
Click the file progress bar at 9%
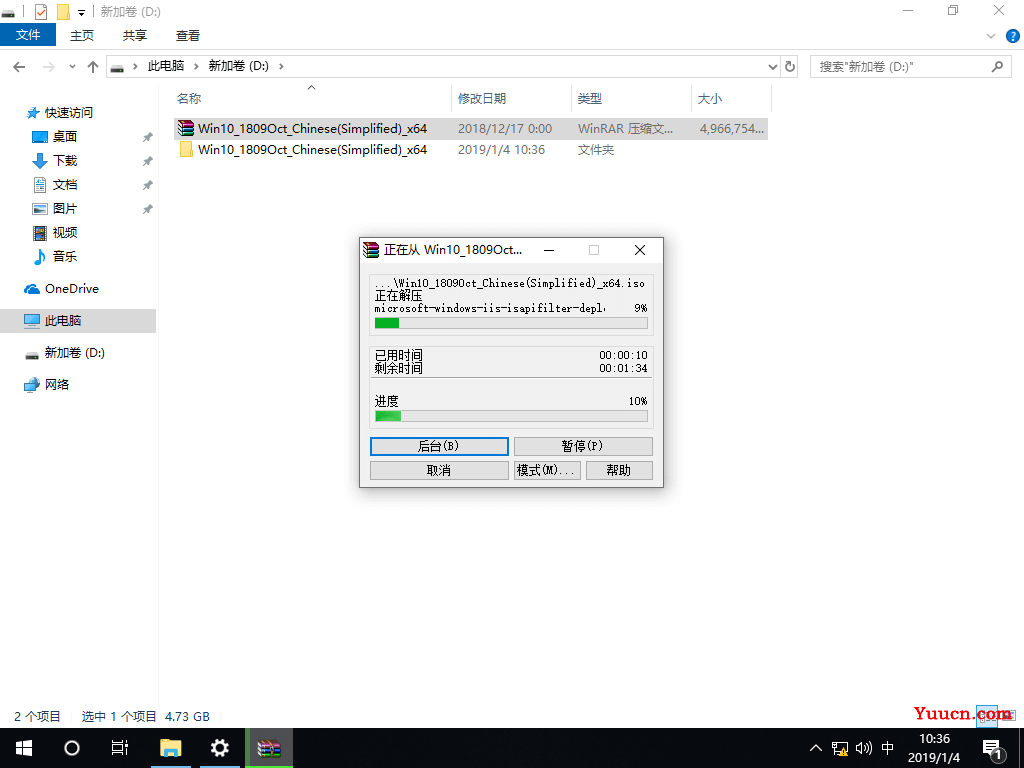click(511, 323)
